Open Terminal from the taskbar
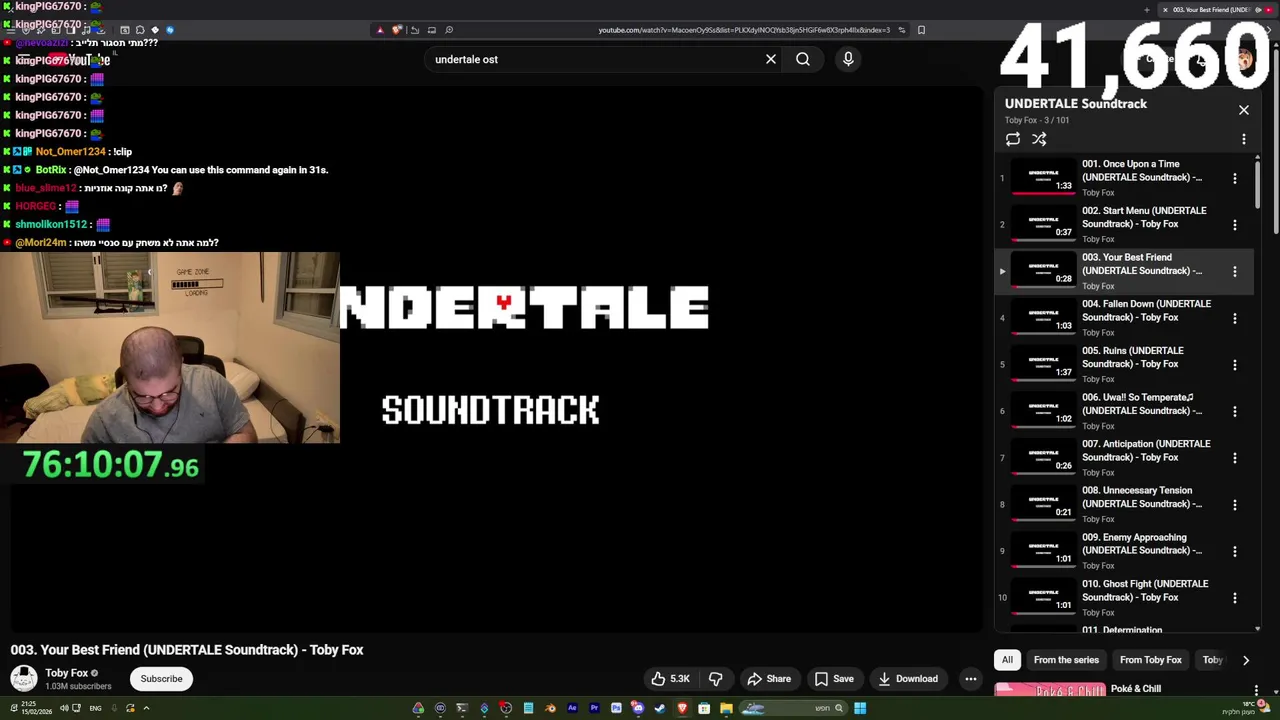Image resolution: width=1280 pixels, height=720 pixels. pyautogui.click(x=462, y=708)
